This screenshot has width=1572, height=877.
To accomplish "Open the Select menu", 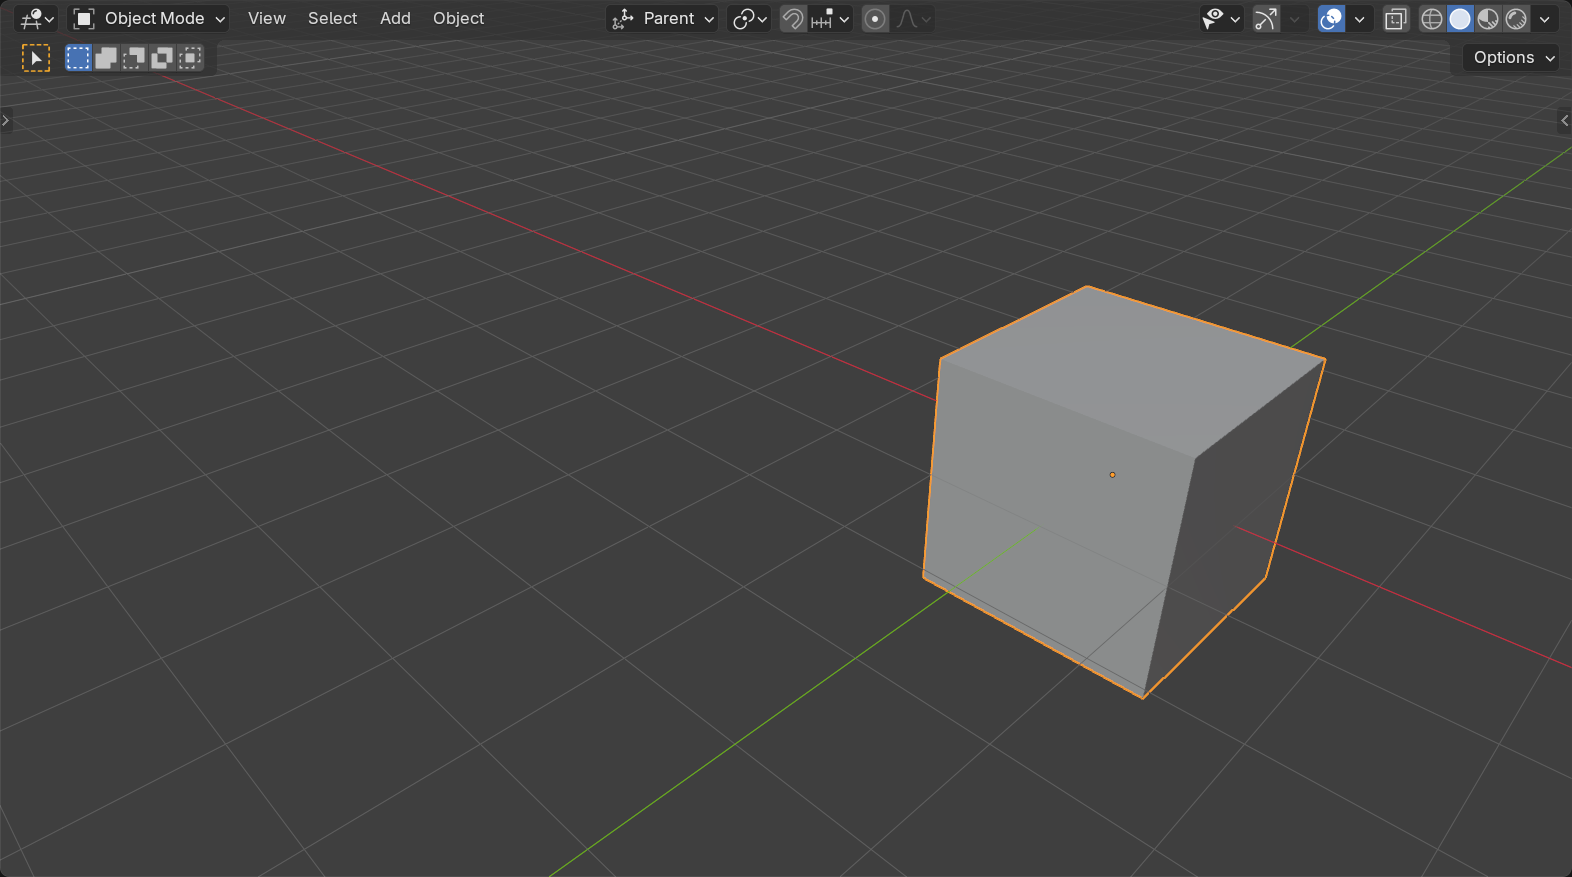I will (332, 18).
